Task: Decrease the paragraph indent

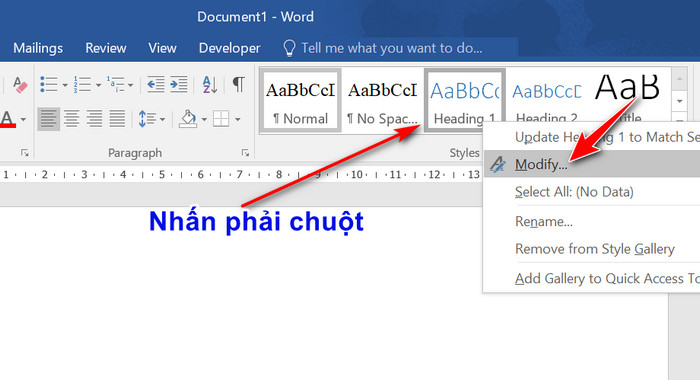Action: click(x=155, y=84)
